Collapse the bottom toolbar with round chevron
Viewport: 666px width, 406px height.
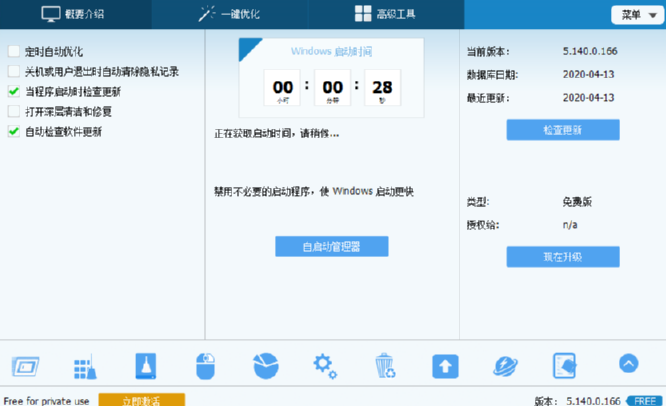coord(629,364)
